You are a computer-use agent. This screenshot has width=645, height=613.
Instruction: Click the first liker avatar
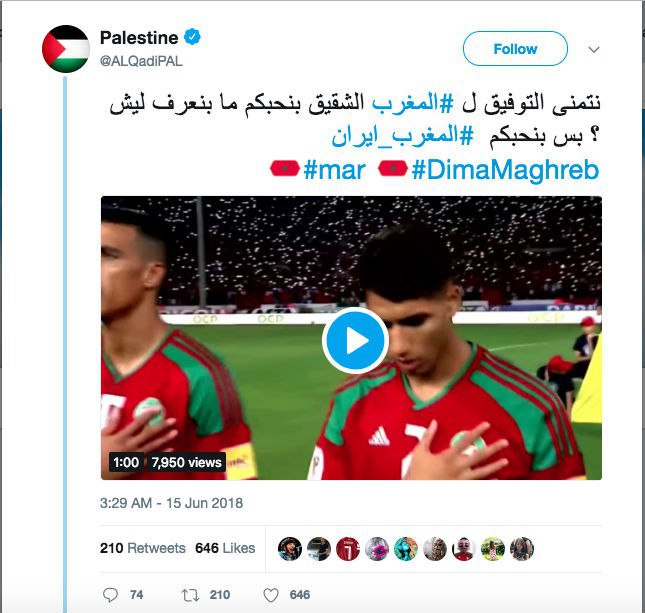pyautogui.click(x=290, y=548)
